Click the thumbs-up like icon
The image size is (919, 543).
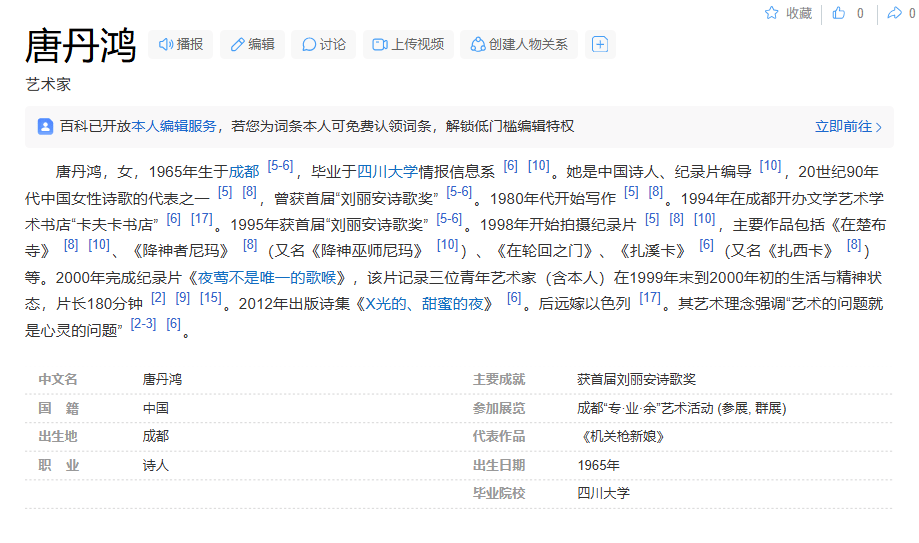pyautogui.click(x=838, y=13)
